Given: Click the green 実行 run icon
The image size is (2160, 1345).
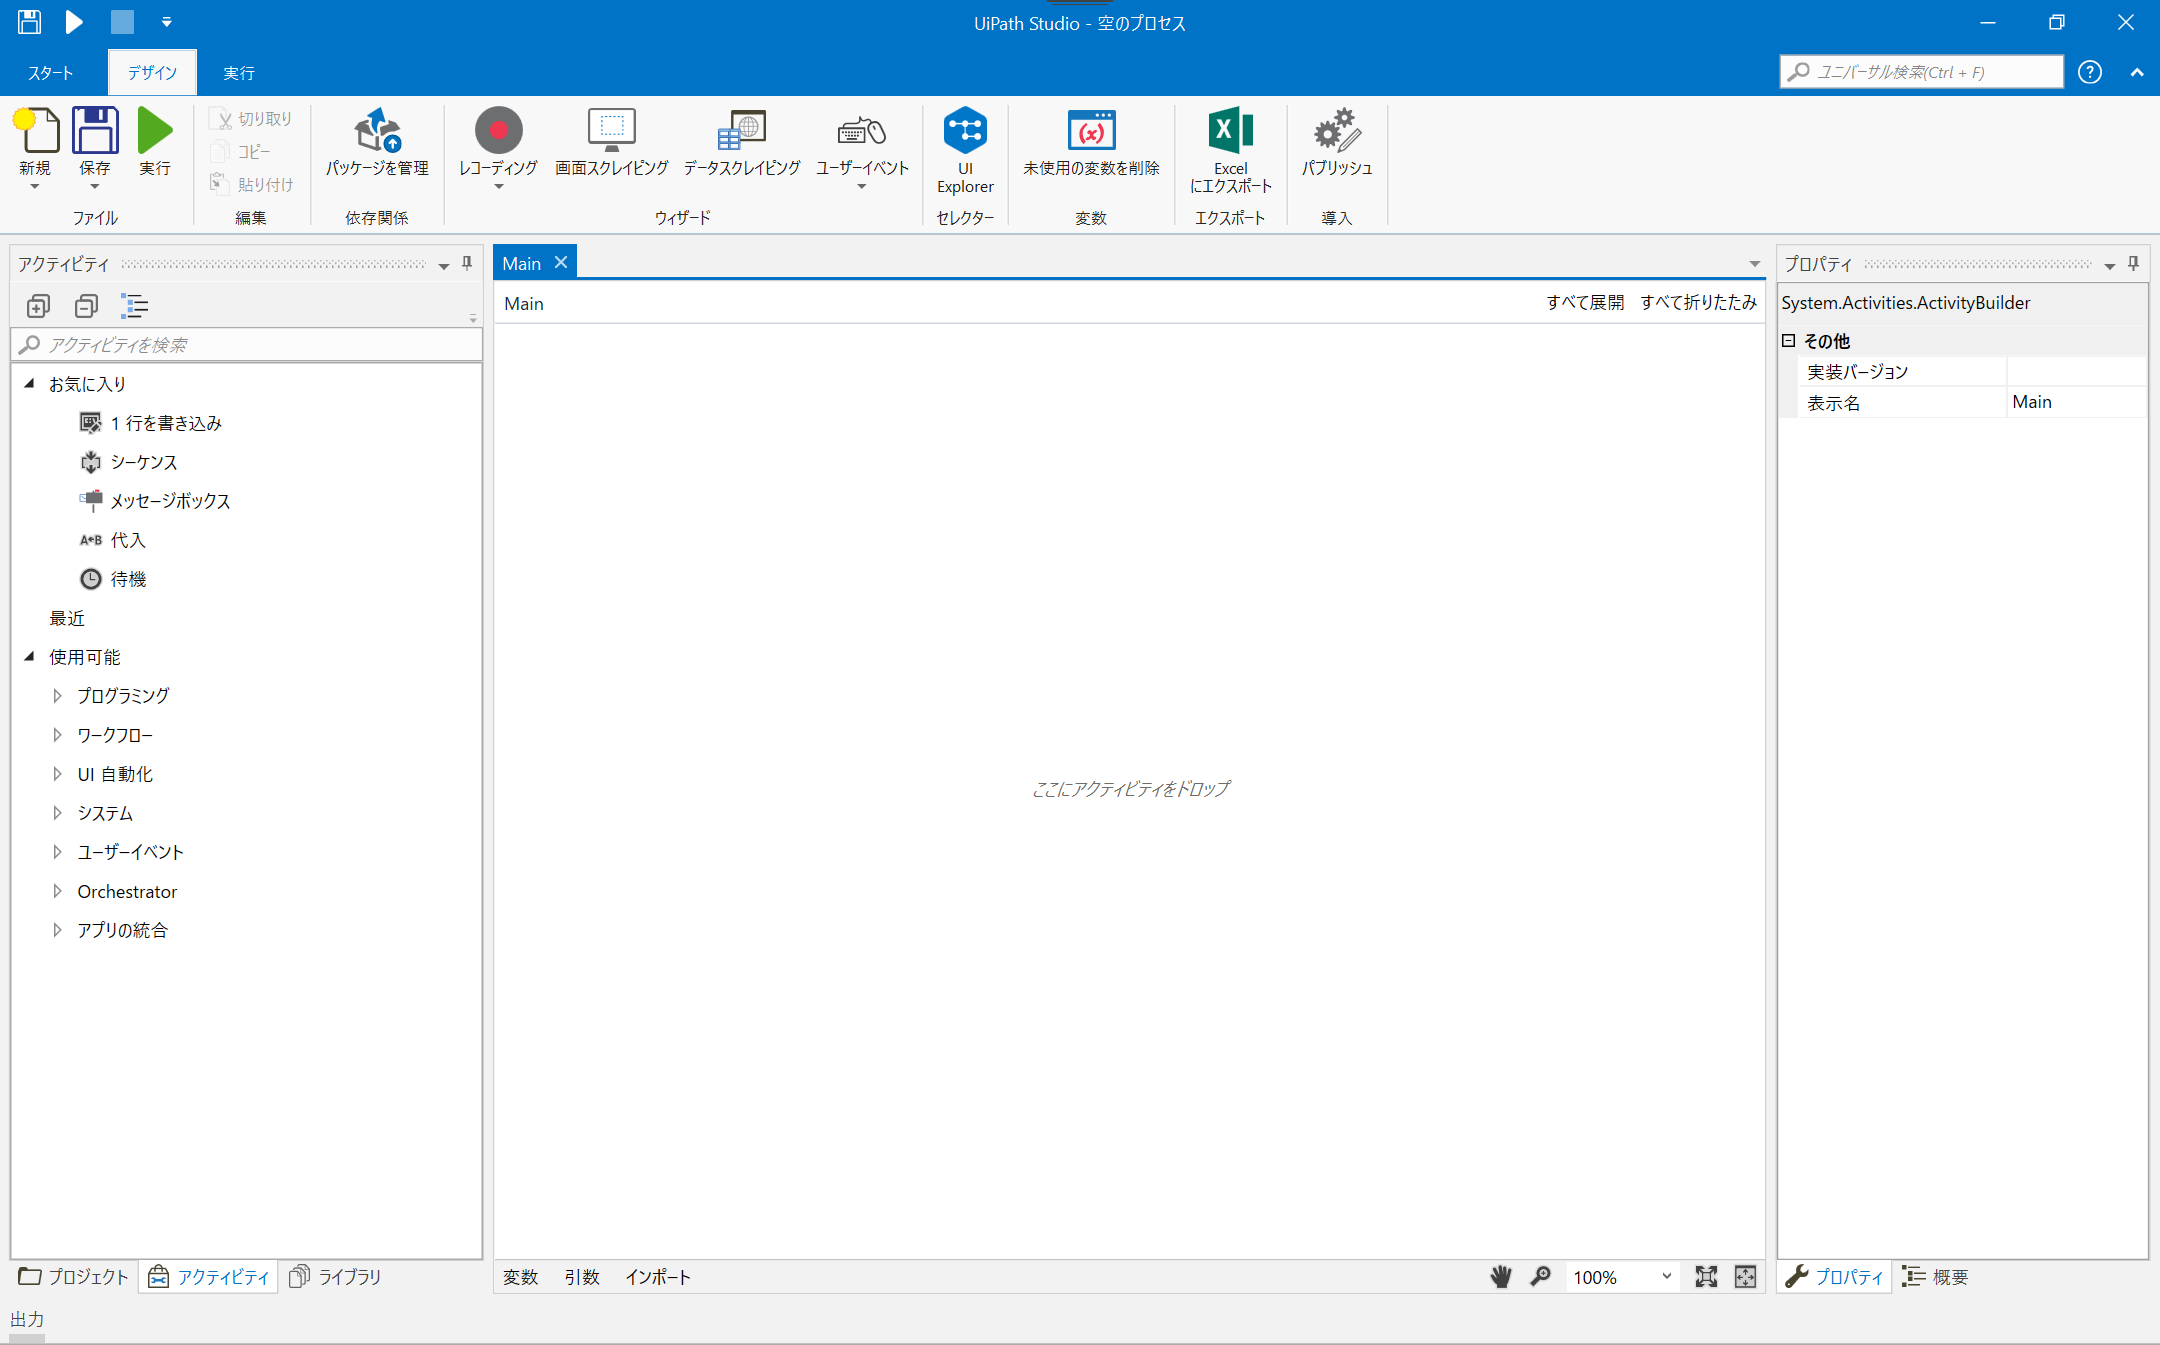Looking at the screenshot, I should click(x=155, y=130).
